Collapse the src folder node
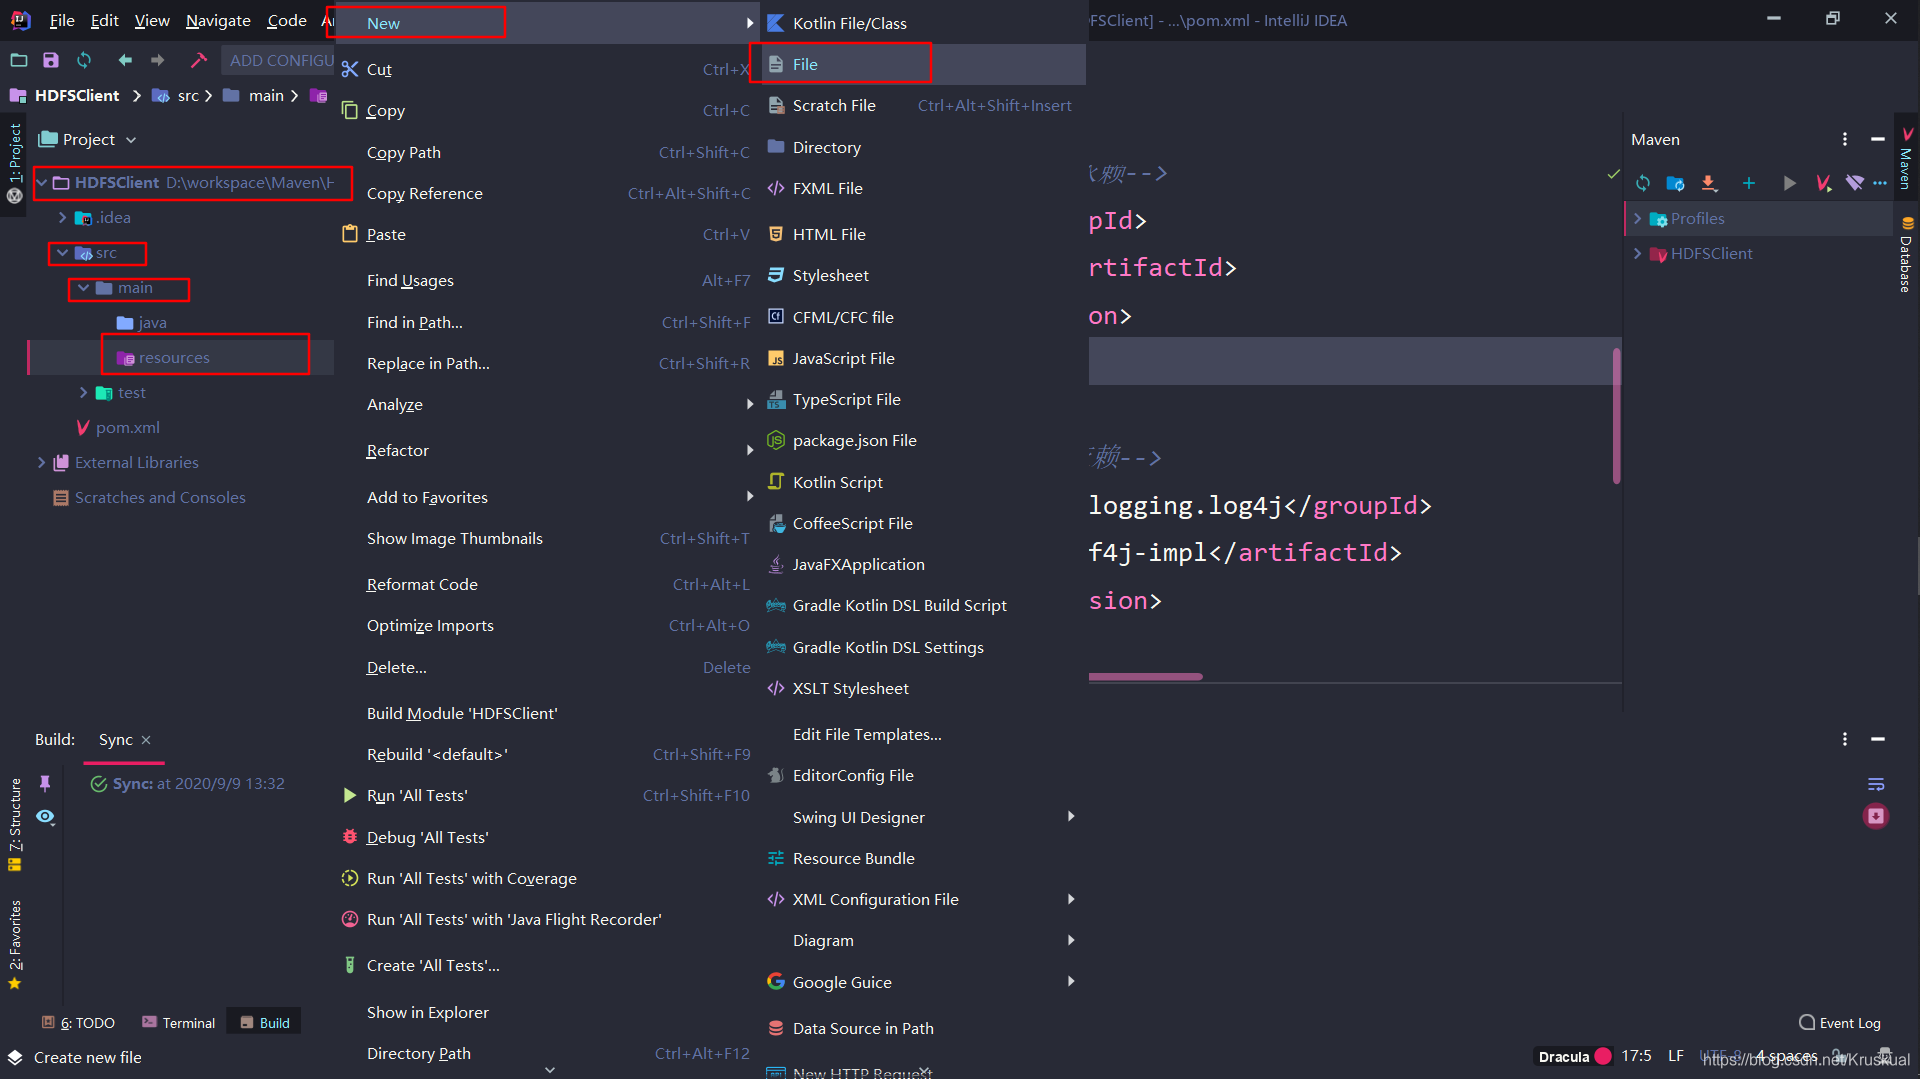Viewport: 1920px width, 1079px height. pos(62,252)
